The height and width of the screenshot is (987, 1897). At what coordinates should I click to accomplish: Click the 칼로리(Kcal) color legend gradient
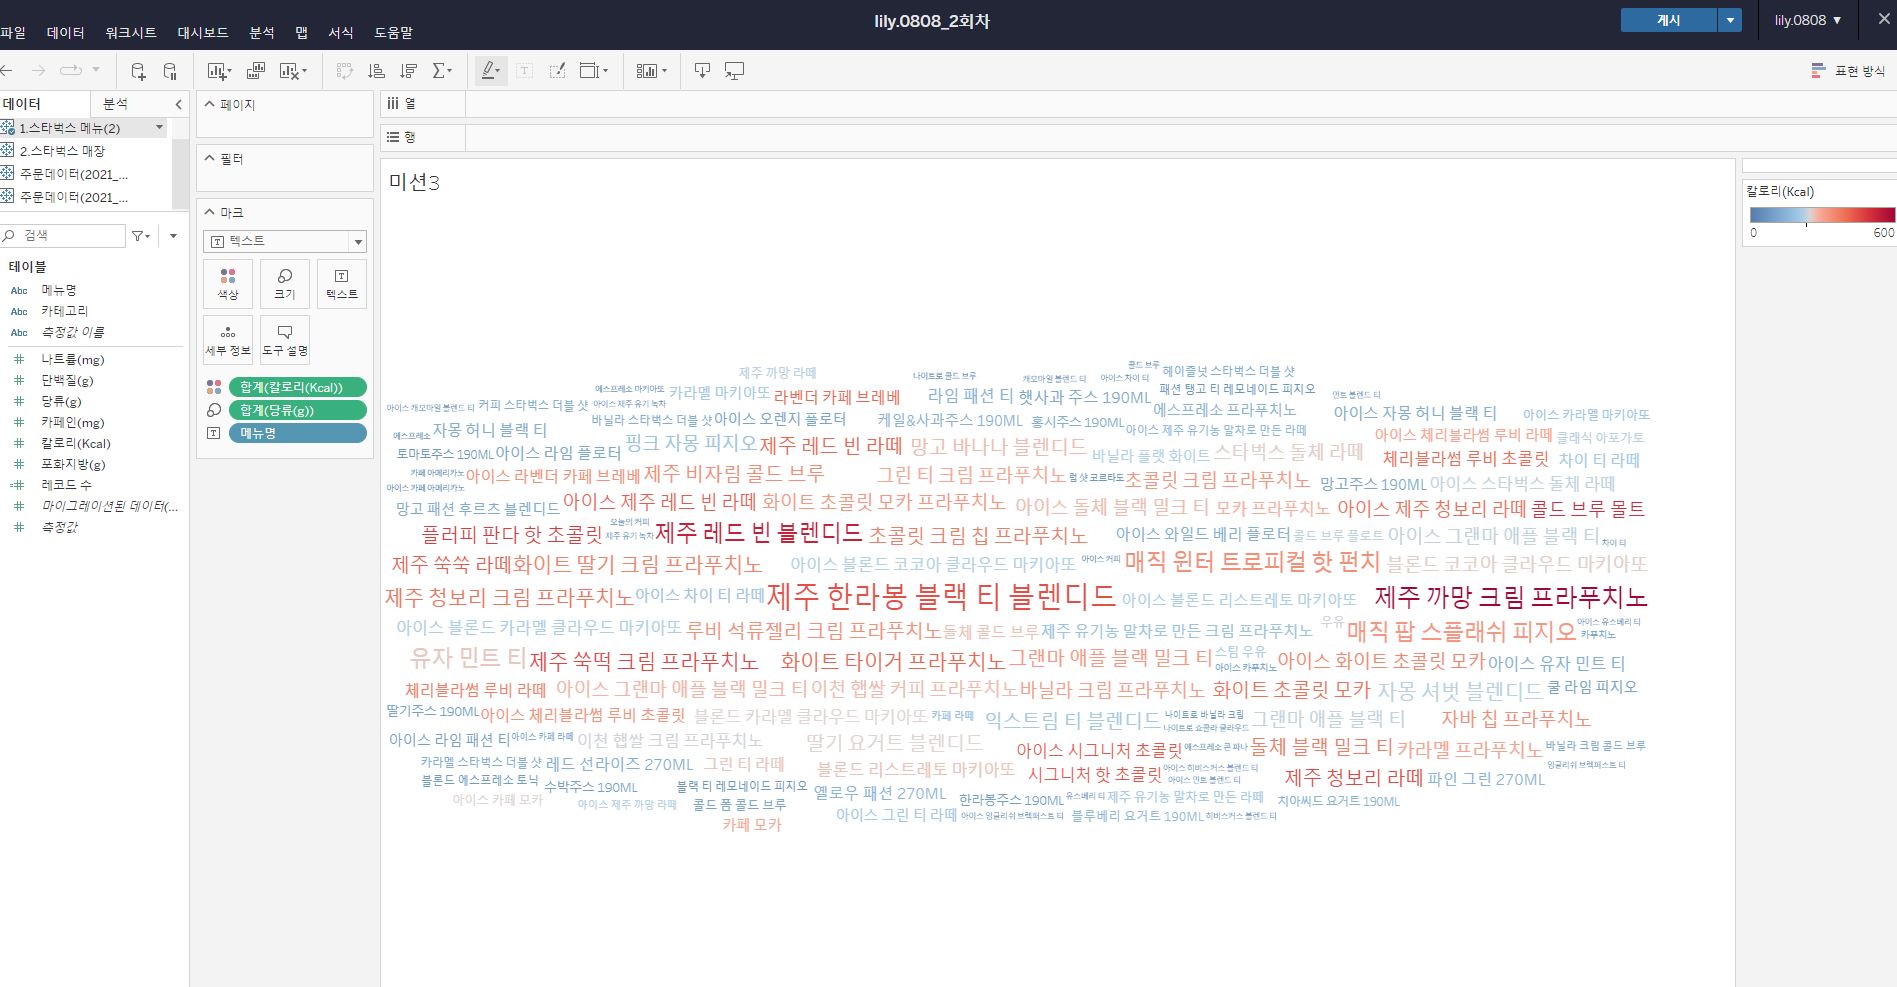(1822, 215)
